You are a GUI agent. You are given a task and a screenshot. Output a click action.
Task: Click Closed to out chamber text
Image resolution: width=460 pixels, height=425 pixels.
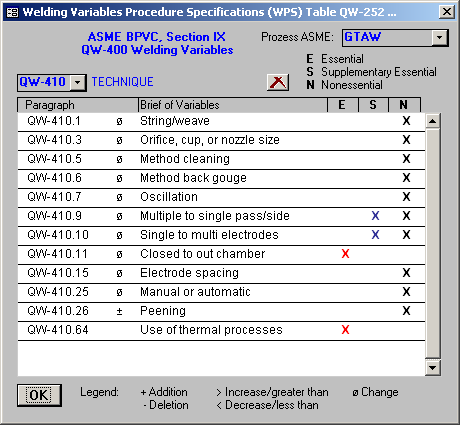point(202,254)
